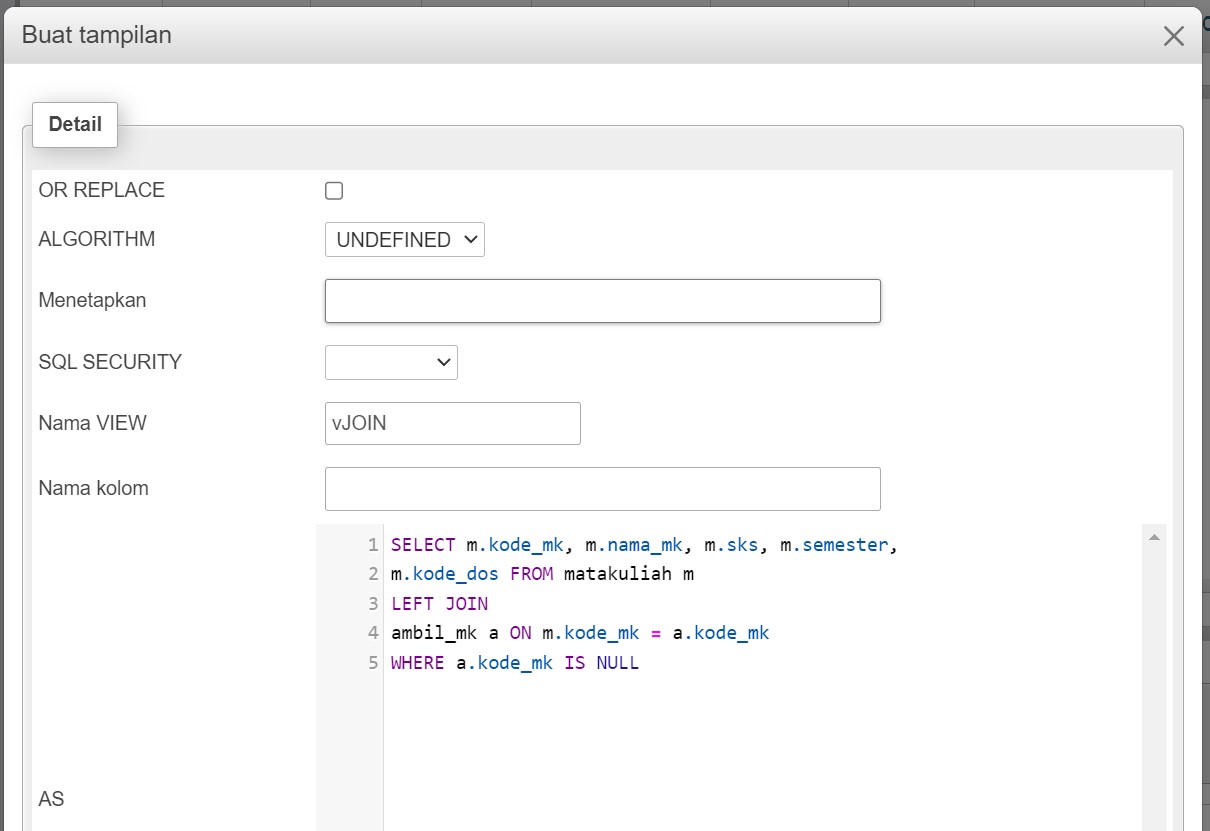Click the Buat tampilan dialog title
Screen dimensions: 1210x831
[x=97, y=35]
